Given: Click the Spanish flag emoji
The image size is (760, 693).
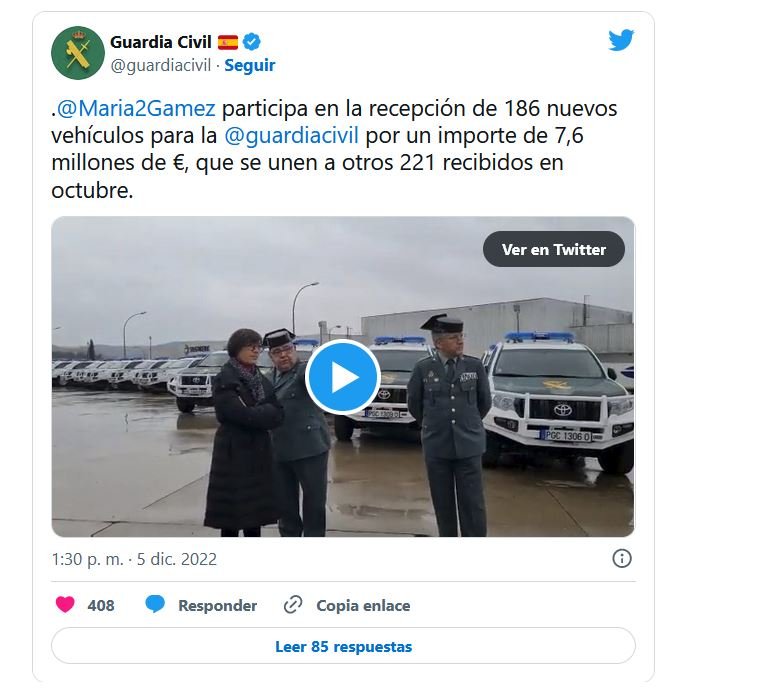Looking at the screenshot, I should pyautogui.click(x=228, y=42).
